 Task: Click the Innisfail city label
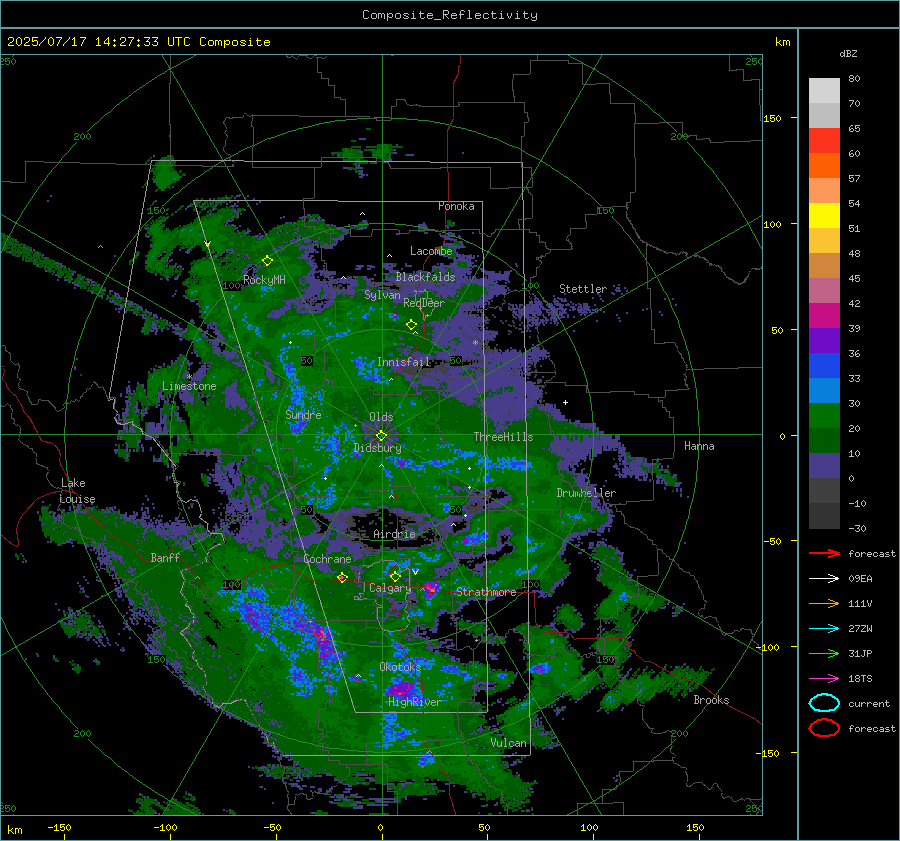[404, 362]
